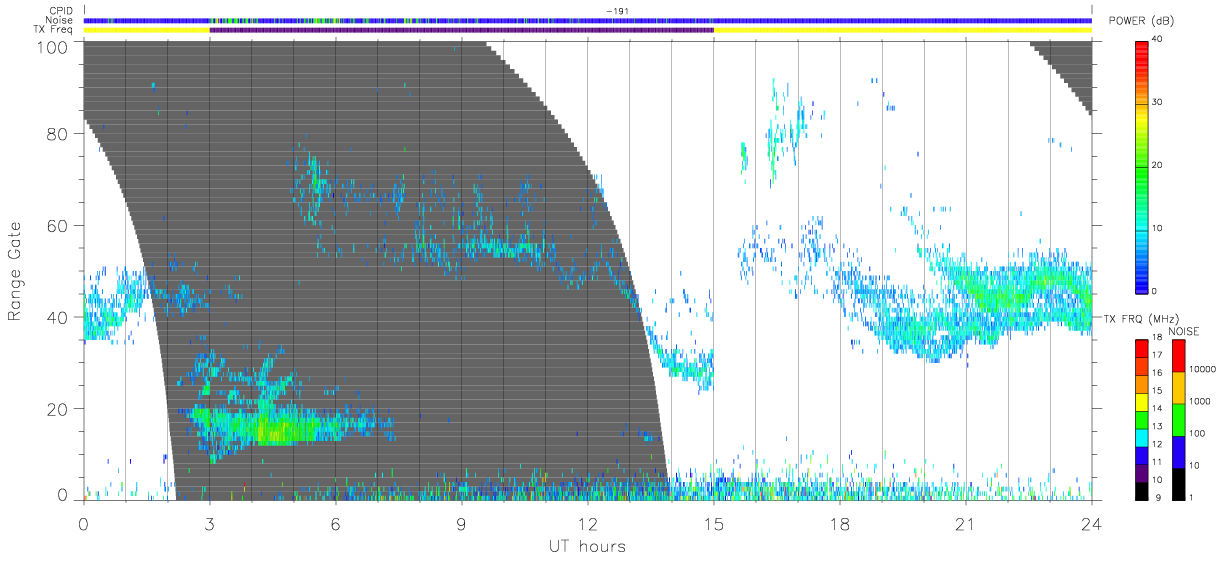Click the cyan 12-13 MHz swatch in TX FRQ legend
1228x567 pixels.
[x=1141, y=436]
